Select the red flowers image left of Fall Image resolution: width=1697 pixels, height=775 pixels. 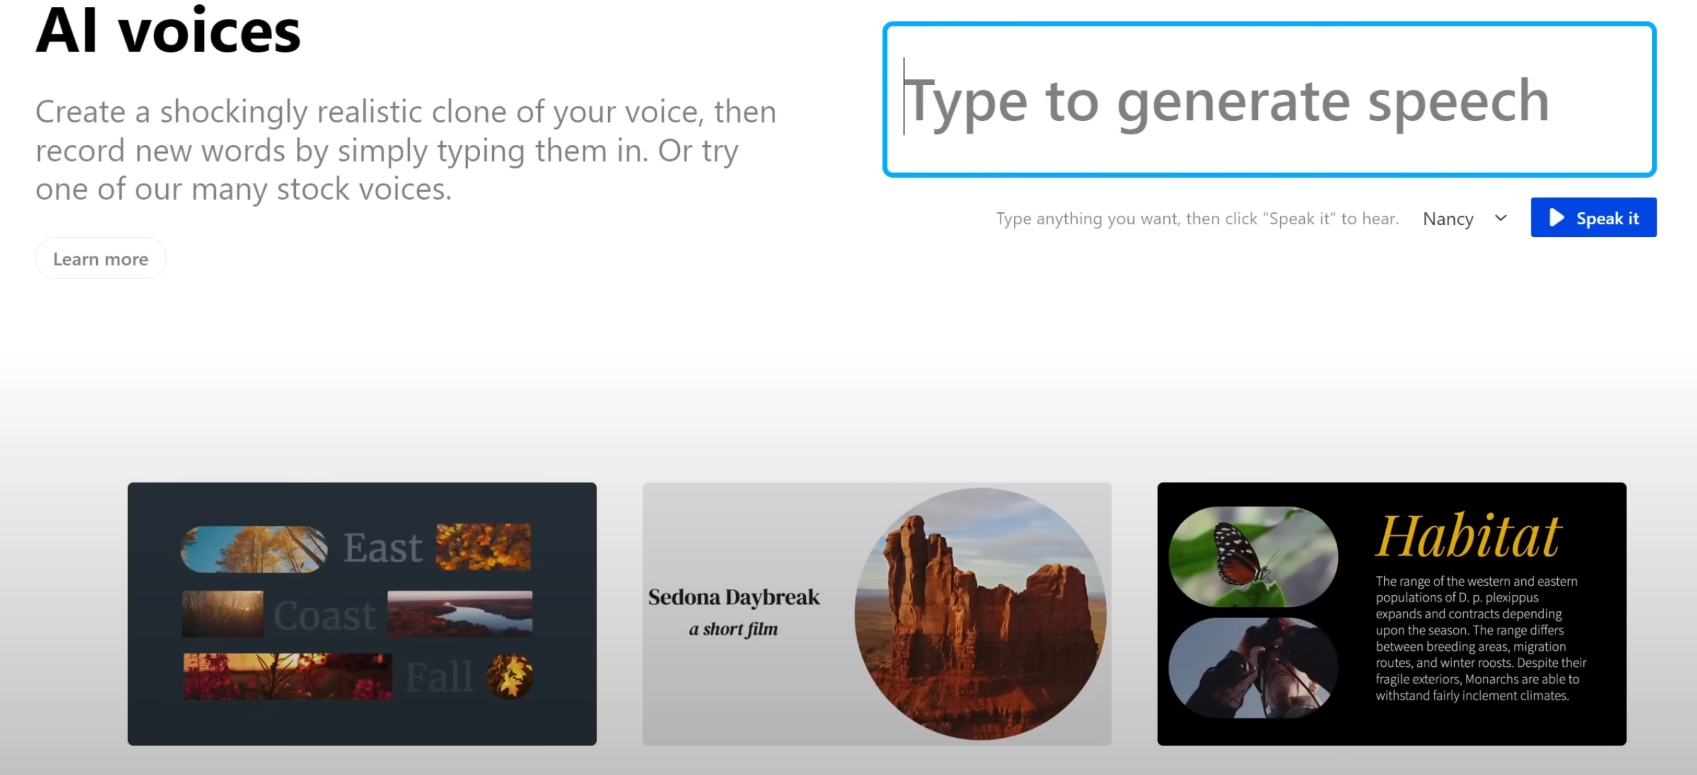287,676
